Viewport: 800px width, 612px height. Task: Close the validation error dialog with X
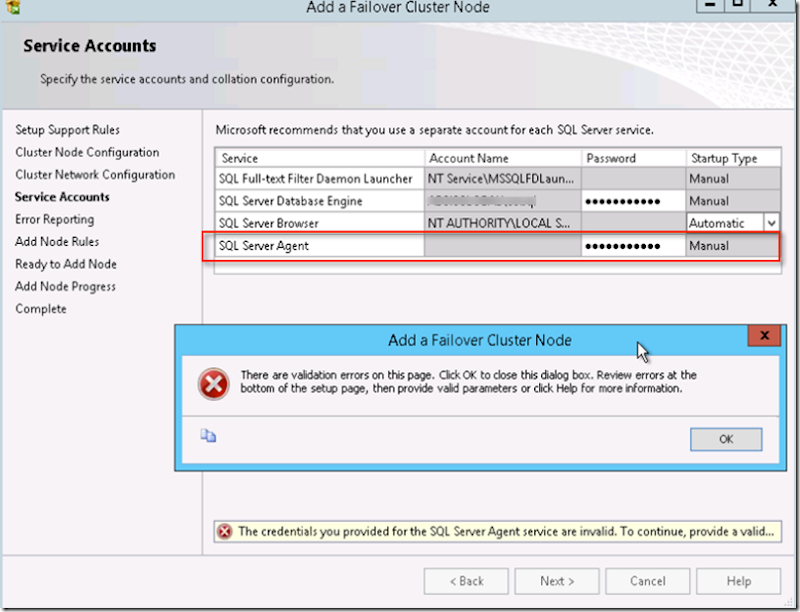click(x=764, y=336)
